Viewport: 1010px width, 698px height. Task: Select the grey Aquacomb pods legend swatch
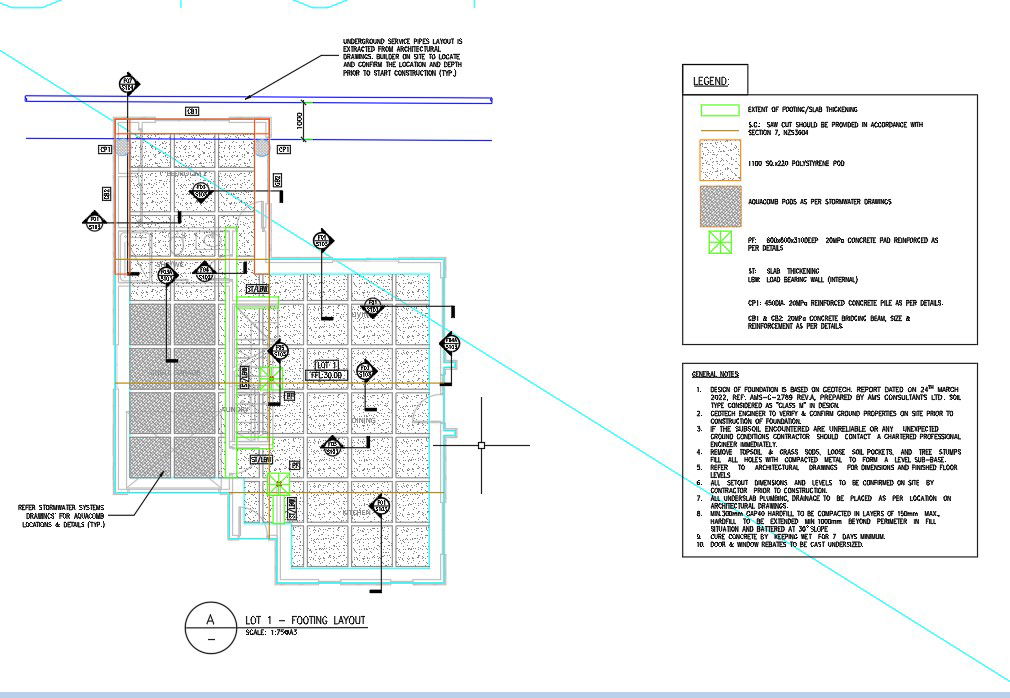click(x=720, y=203)
